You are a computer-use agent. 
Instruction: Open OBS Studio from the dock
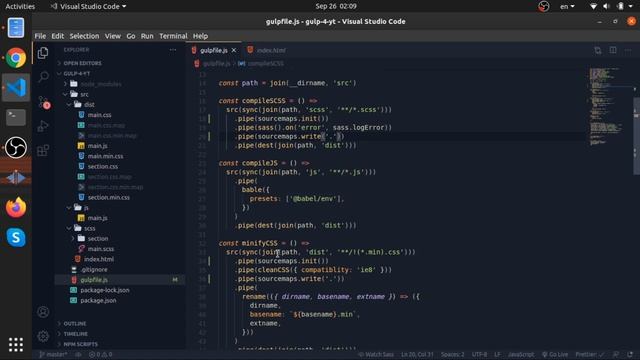[16, 147]
